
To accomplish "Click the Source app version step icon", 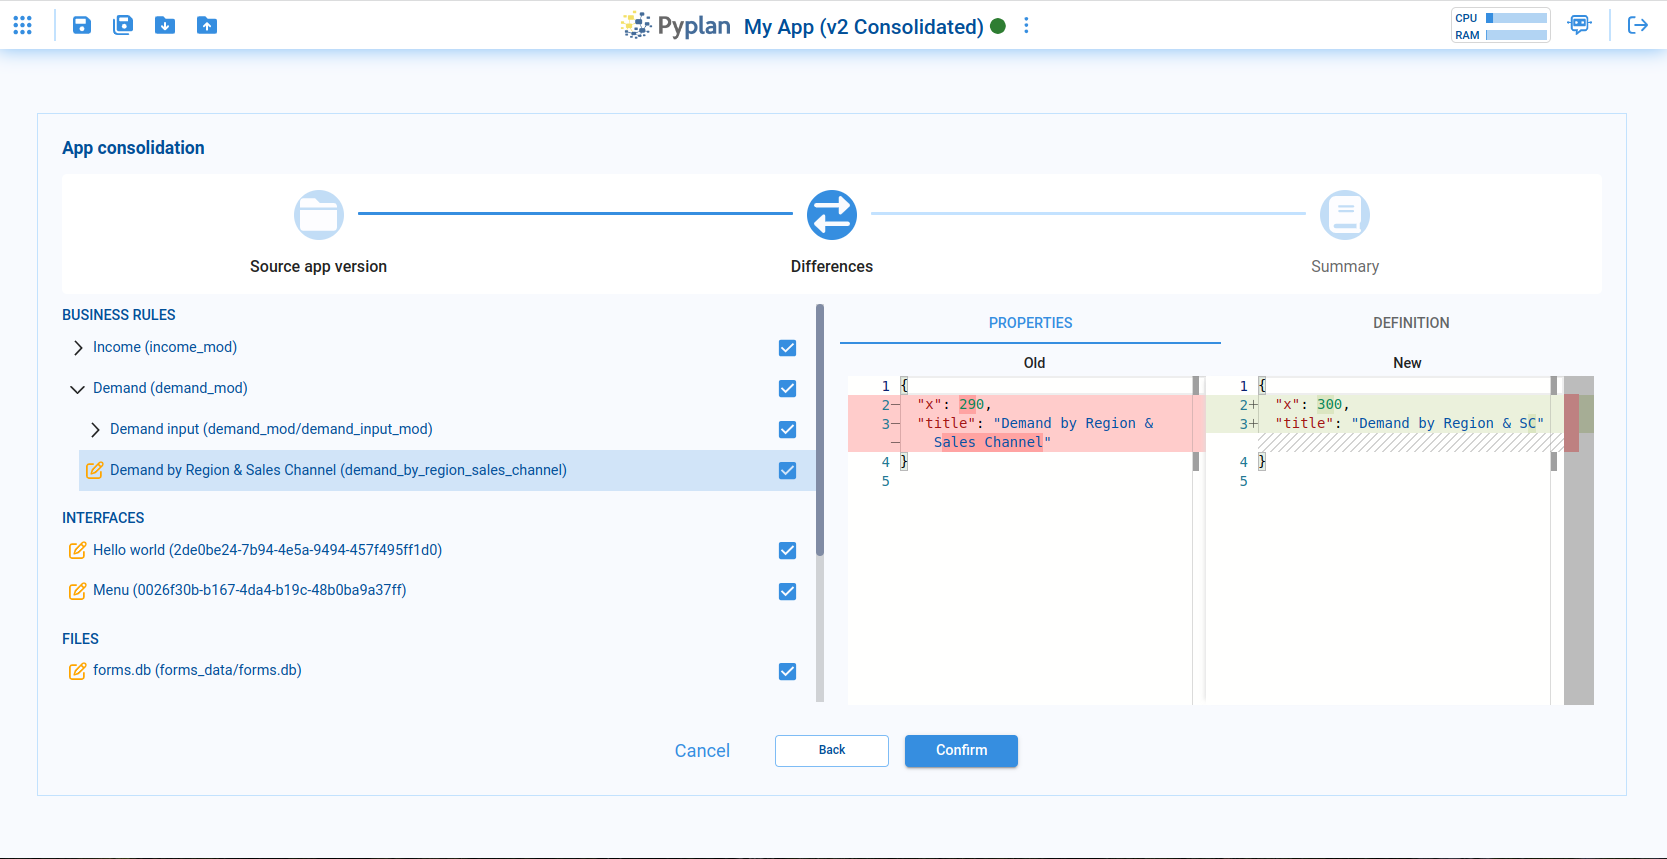I will (319, 215).
